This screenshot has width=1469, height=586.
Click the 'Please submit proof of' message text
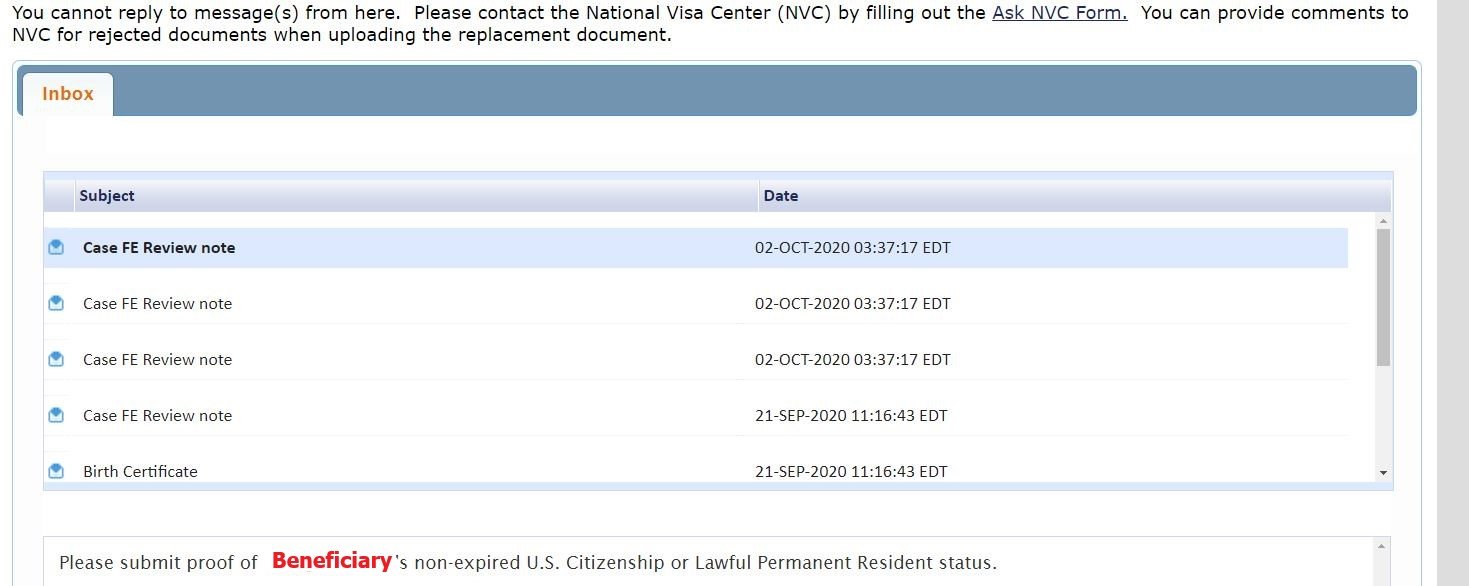click(x=158, y=563)
